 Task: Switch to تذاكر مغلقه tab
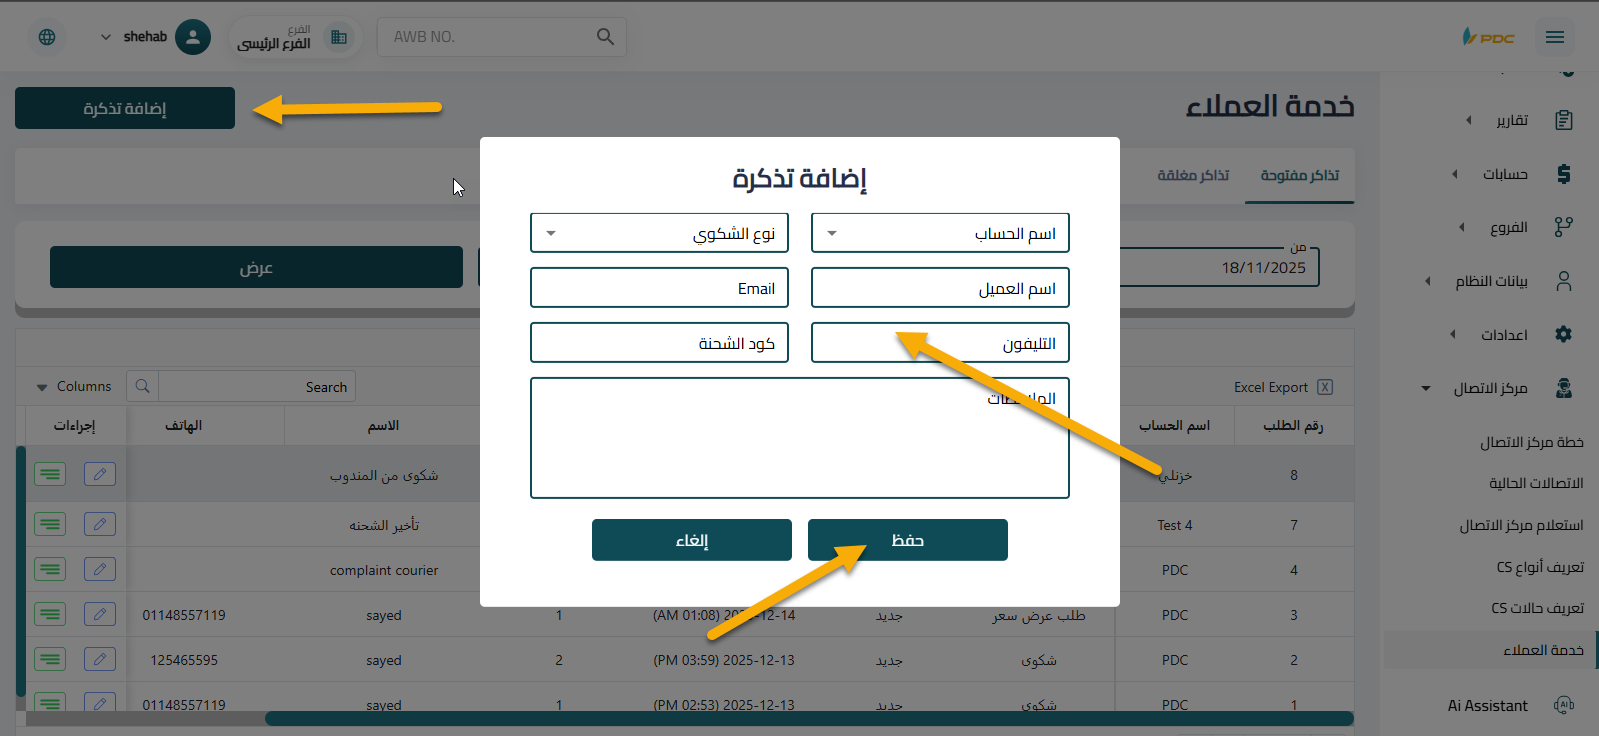(1193, 175)
